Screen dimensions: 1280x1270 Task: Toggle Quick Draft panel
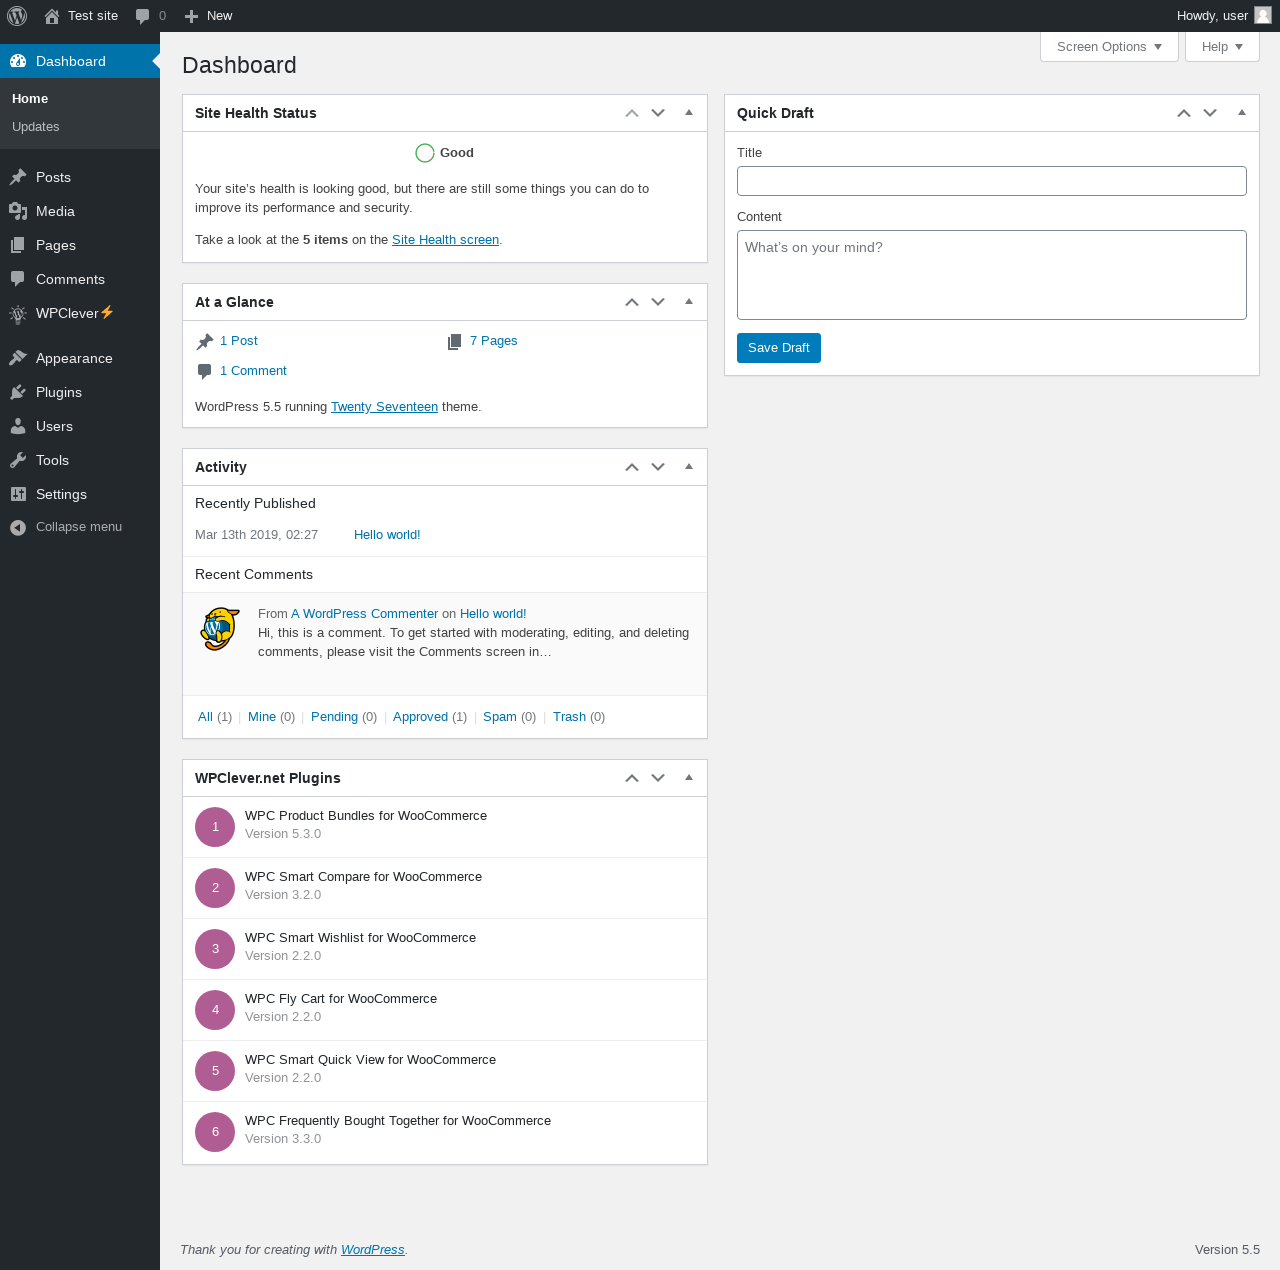tap(1242, 113)
